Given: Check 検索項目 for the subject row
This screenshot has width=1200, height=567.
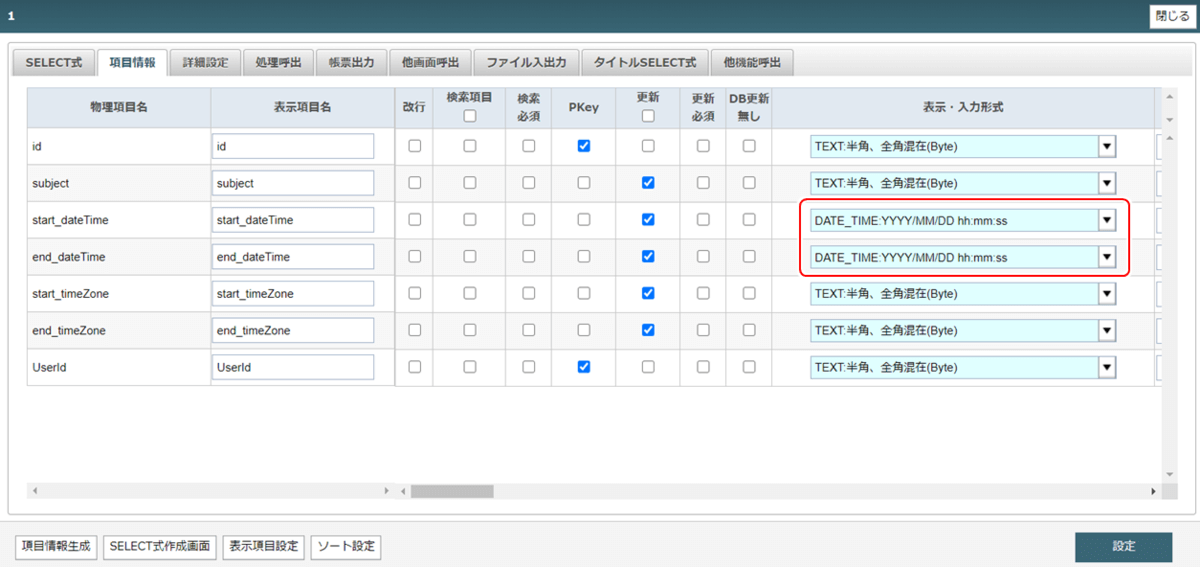Looking at the screenshot, I should (x=469, y=183).
